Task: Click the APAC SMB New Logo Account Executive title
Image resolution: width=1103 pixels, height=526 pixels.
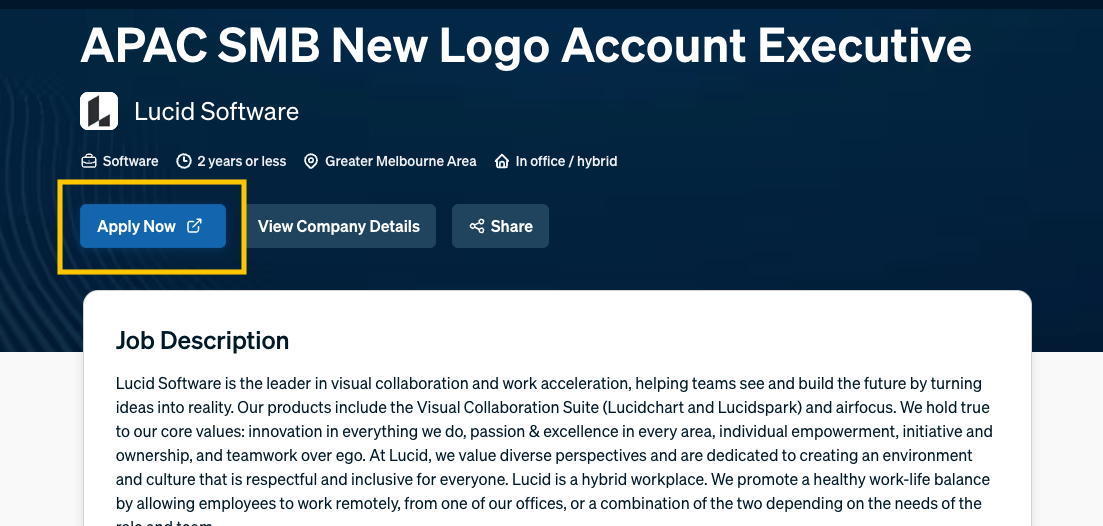Action: click(x=526, y=45)
